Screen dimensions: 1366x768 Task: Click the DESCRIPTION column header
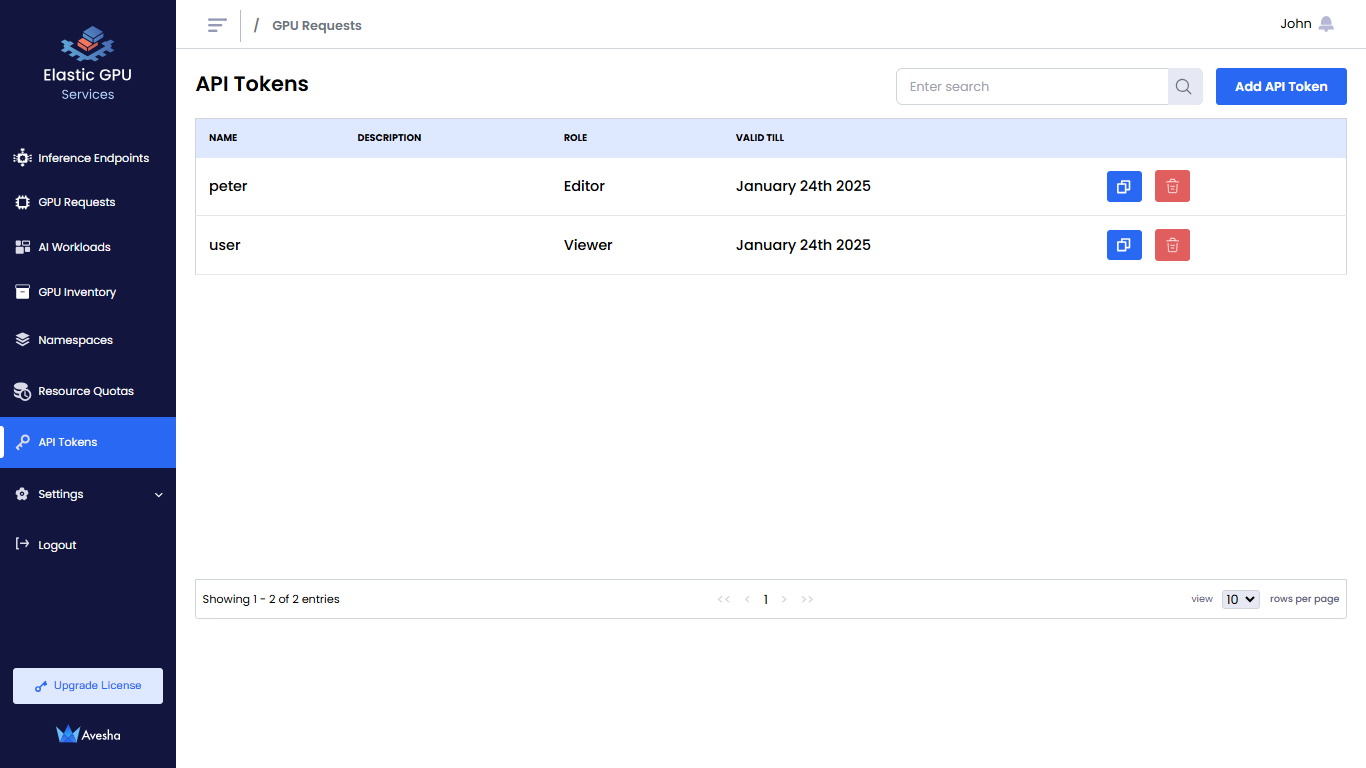tap(389, 138)
